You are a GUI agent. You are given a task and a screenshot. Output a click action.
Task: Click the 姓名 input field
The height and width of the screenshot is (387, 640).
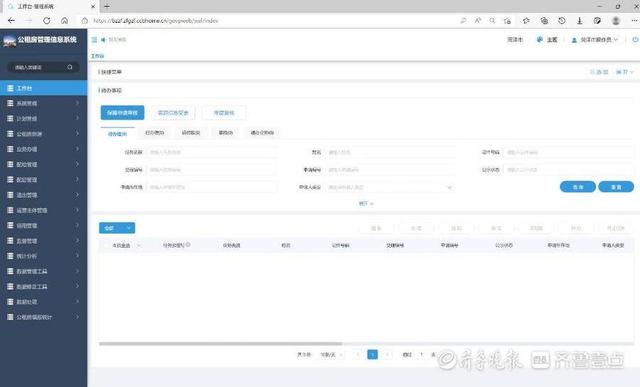coord(390,152)
